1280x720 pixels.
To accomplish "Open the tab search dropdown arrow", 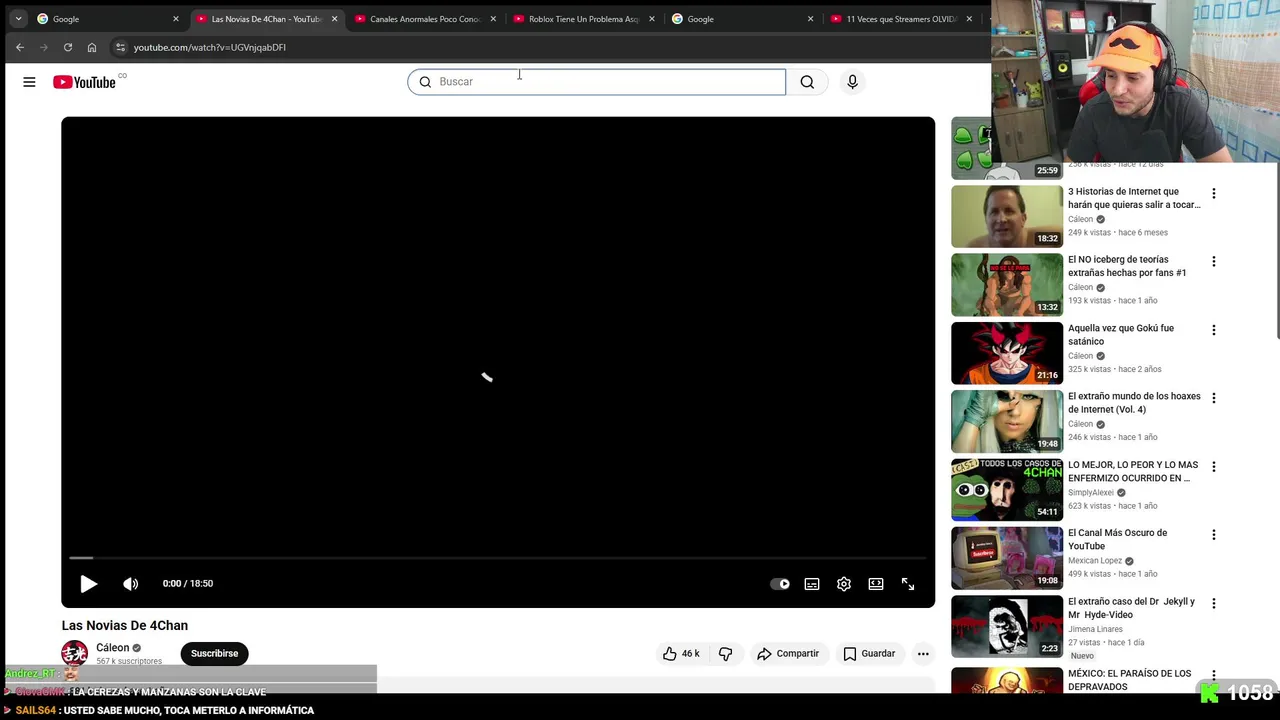I will (18, 18).
